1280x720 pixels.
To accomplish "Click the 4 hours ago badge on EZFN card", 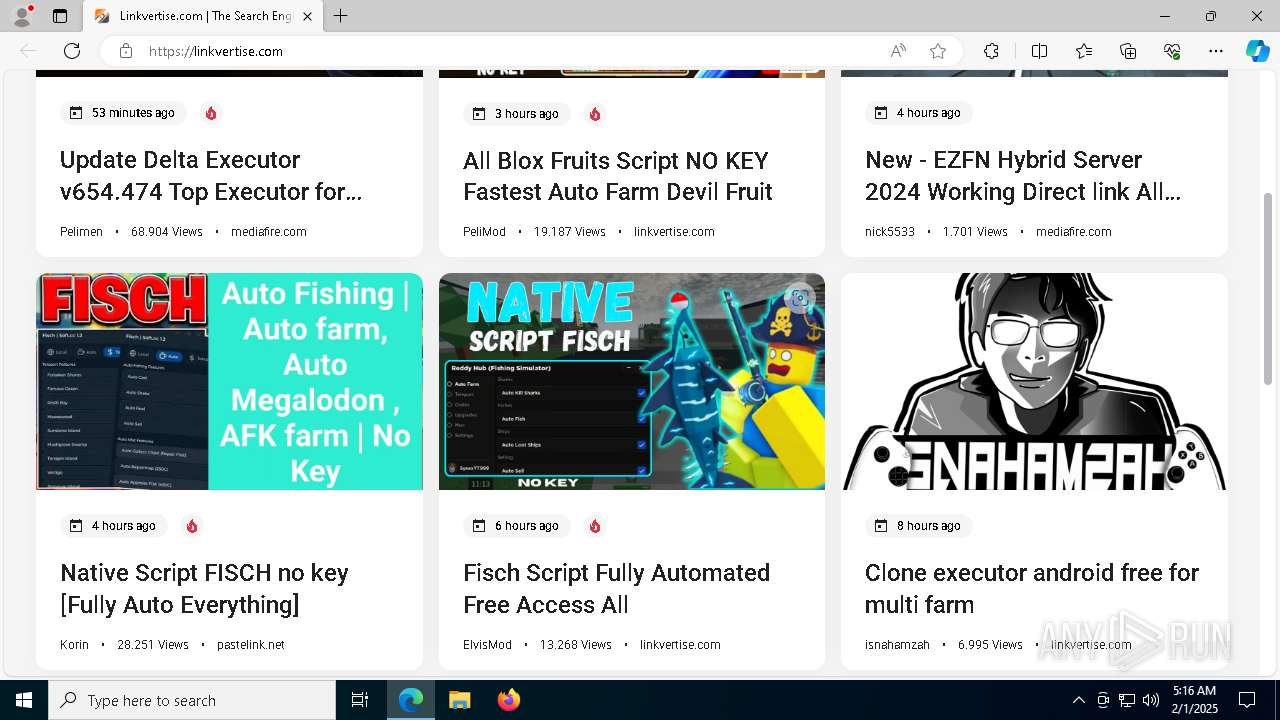I will 919,113.
